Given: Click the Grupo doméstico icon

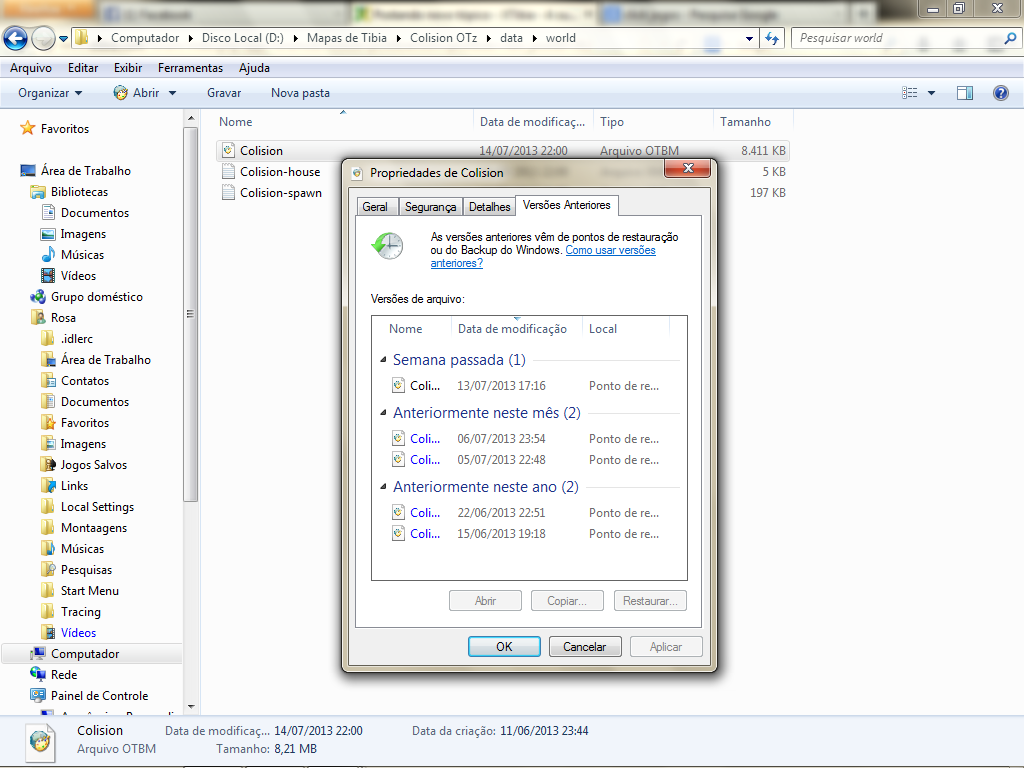Looking at the screenshot, I should pos(38,296).
